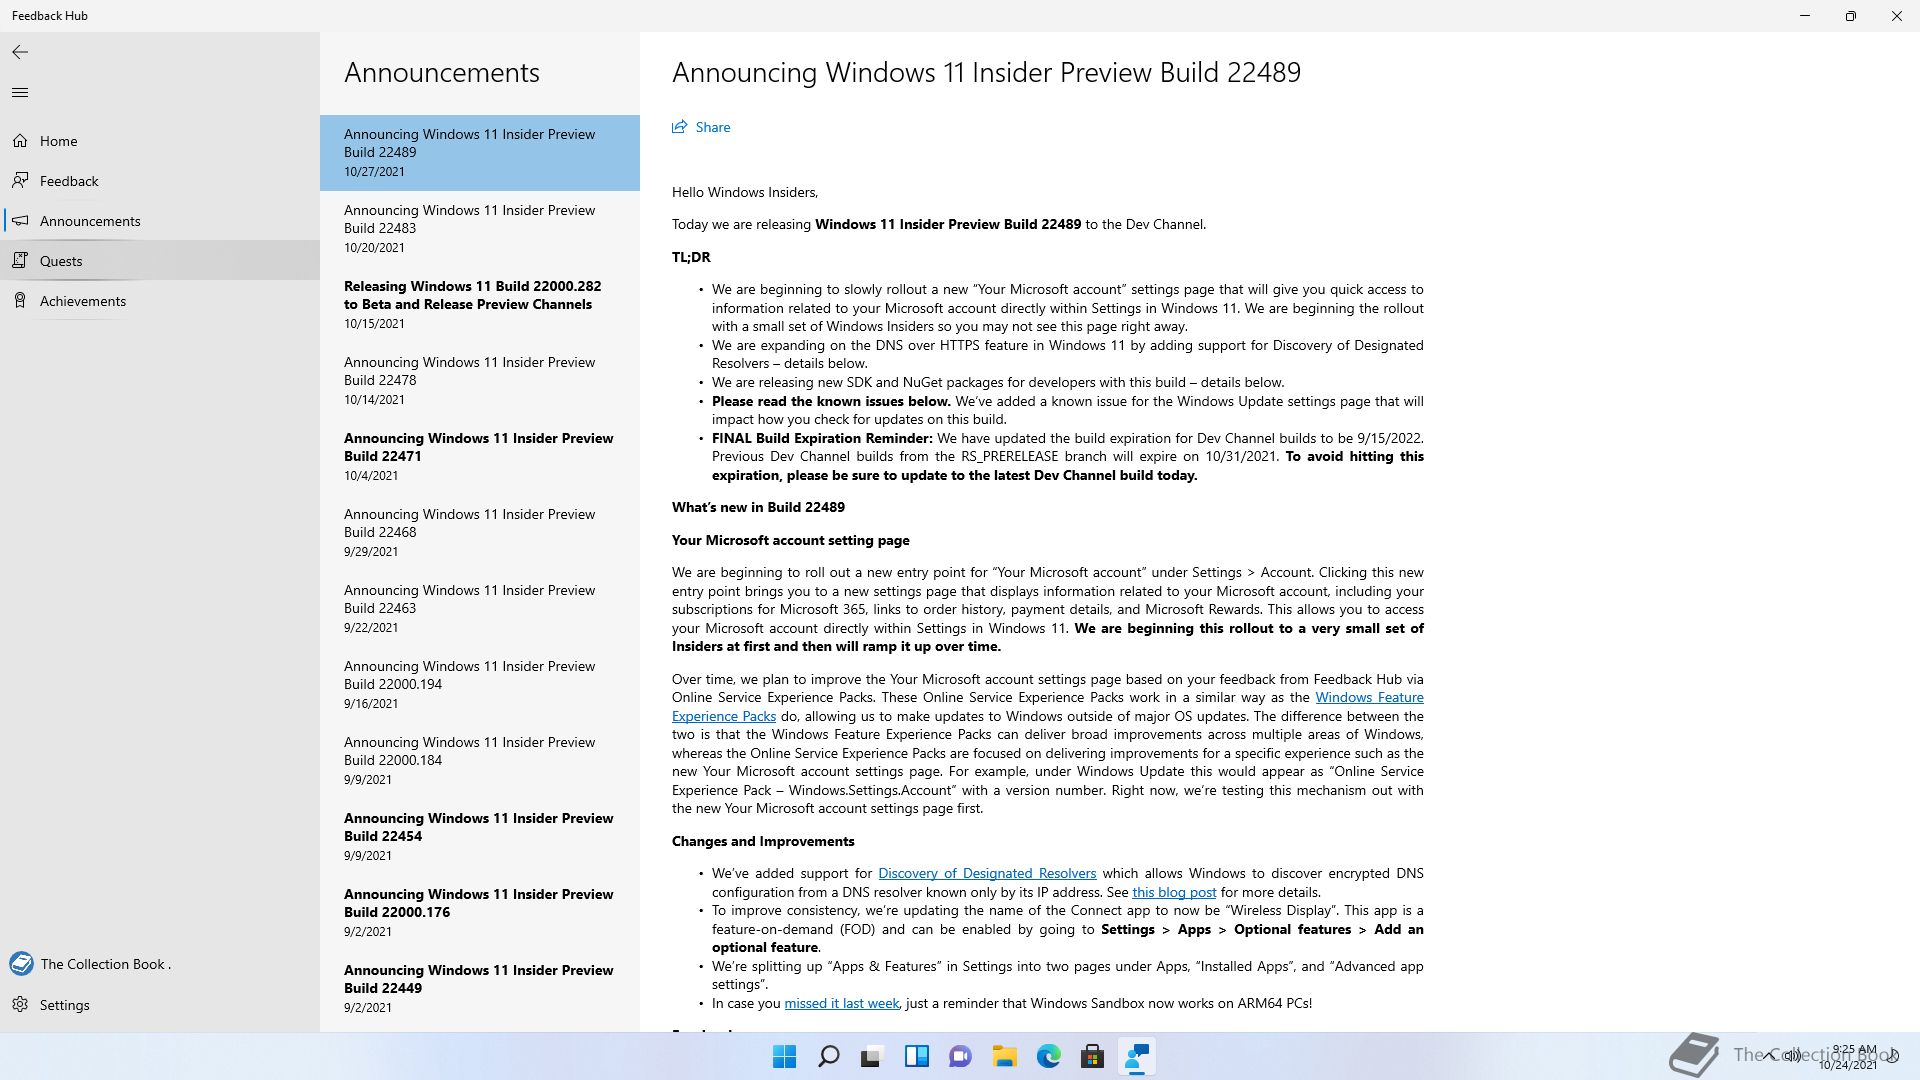The image size is (1920, 1080).
Task: Click the Quests icon in sidebar
Action: [x=20, y=261]
